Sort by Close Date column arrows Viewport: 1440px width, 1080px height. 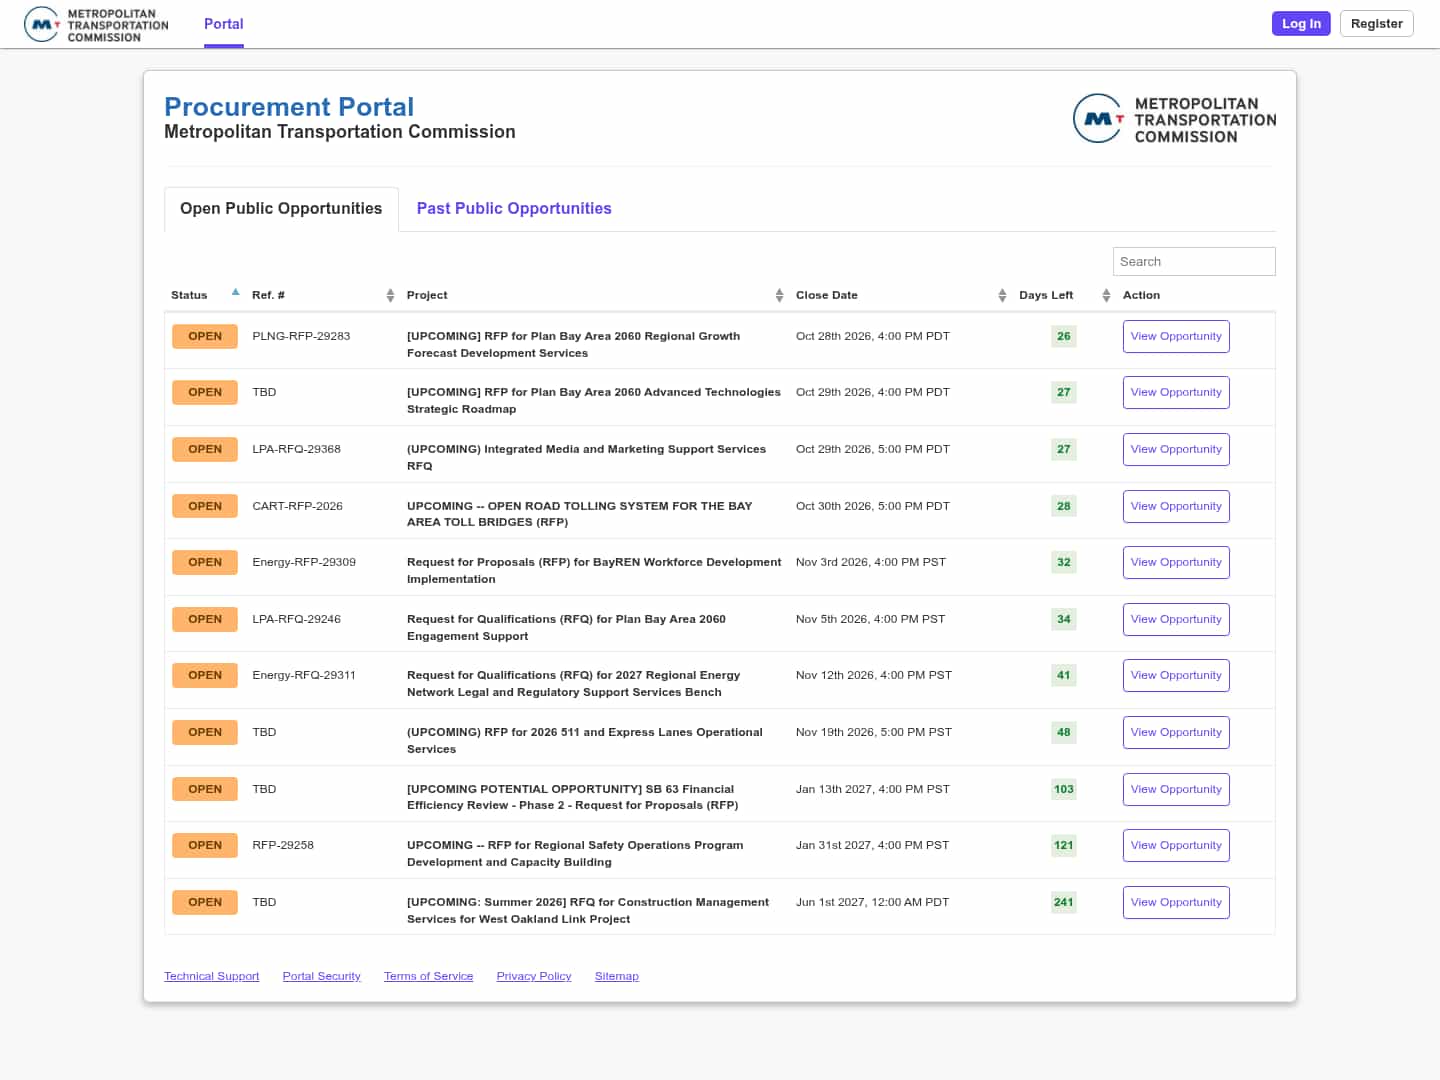click(1002, 295)
